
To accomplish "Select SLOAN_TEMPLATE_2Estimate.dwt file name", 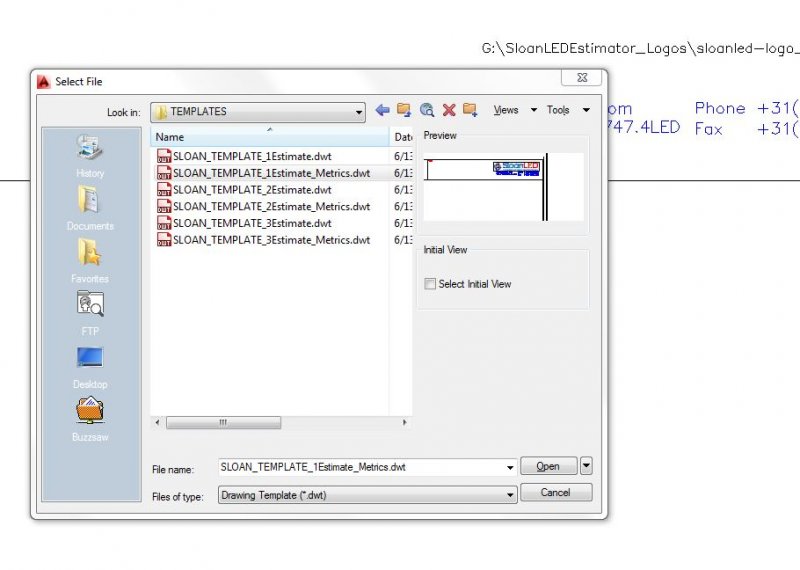I will (x=252, y=190).
